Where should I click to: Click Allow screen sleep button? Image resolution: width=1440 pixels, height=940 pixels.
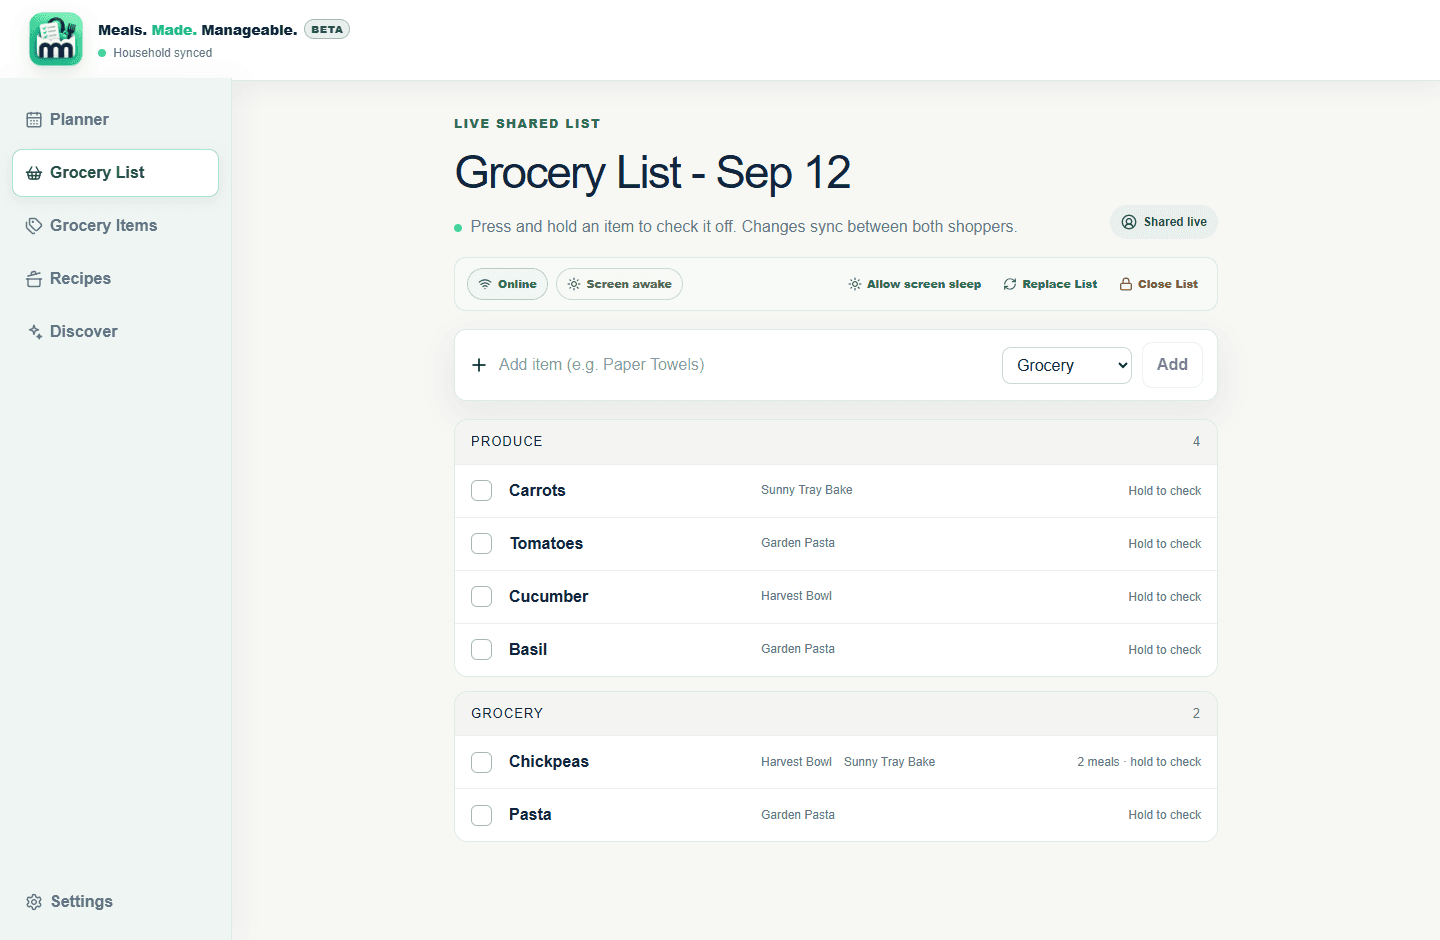click(x=914, y=284)
